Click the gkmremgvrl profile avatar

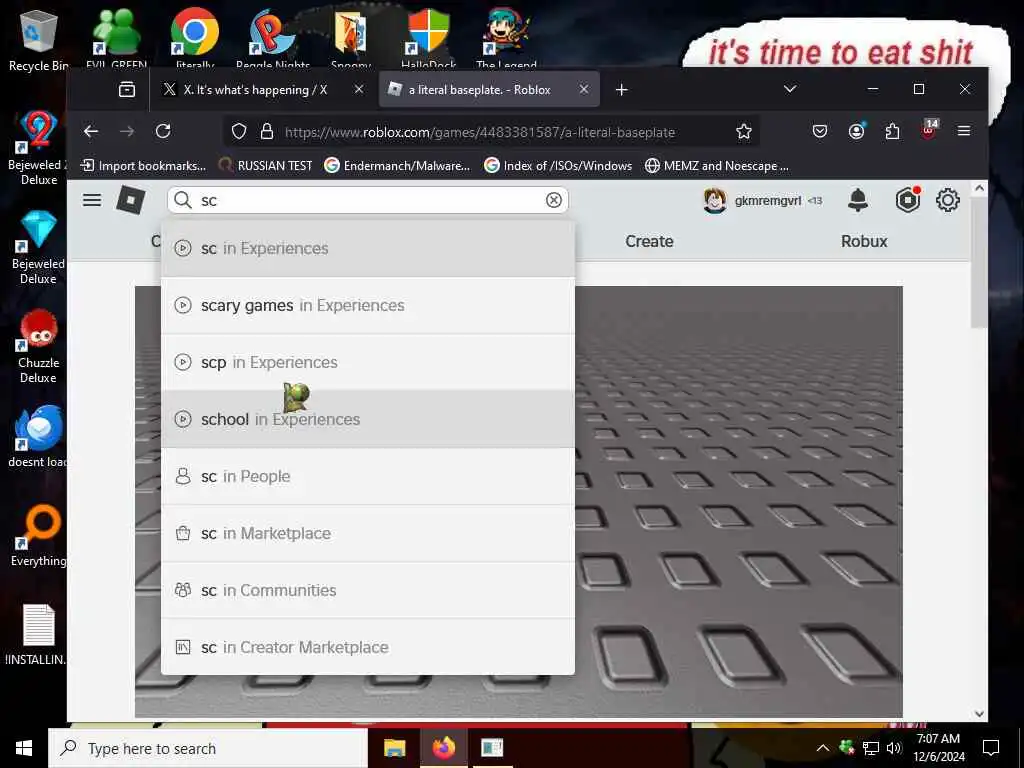click(714, 200)
